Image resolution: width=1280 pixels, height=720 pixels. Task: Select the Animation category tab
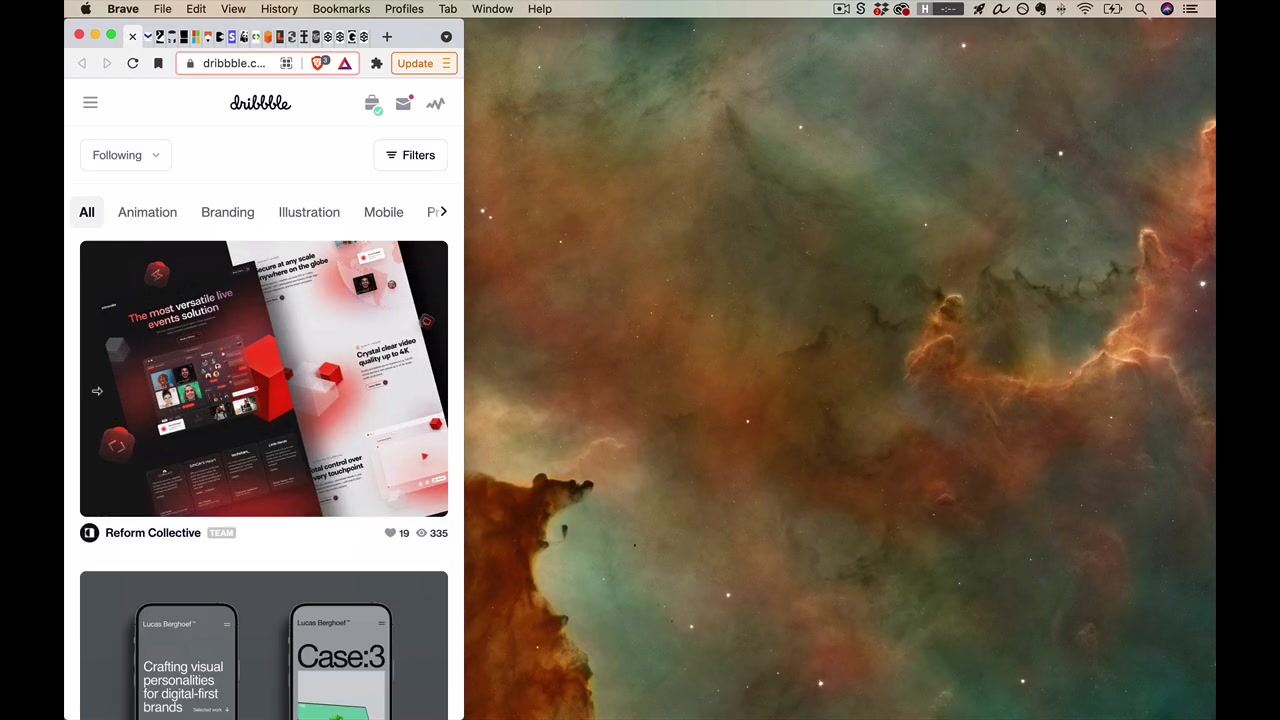tap(147, 212)
